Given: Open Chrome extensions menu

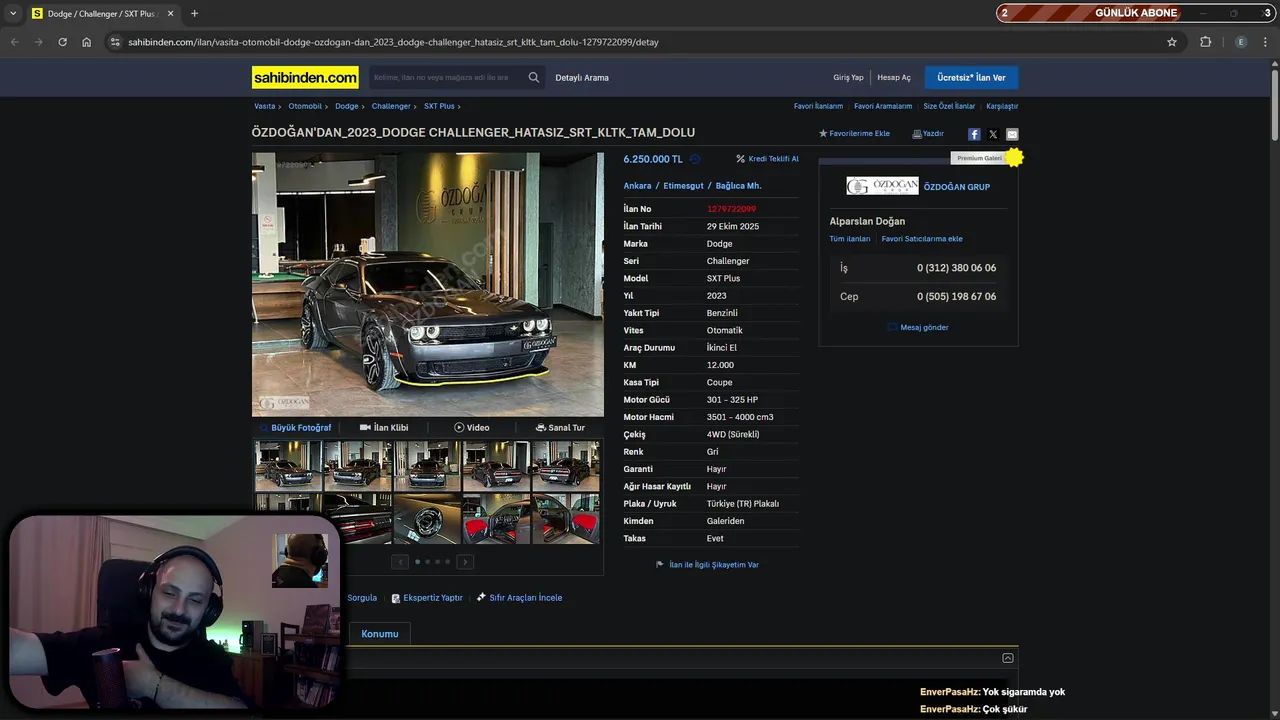Looking at the screenshot, I should (x=1205, y=42).
